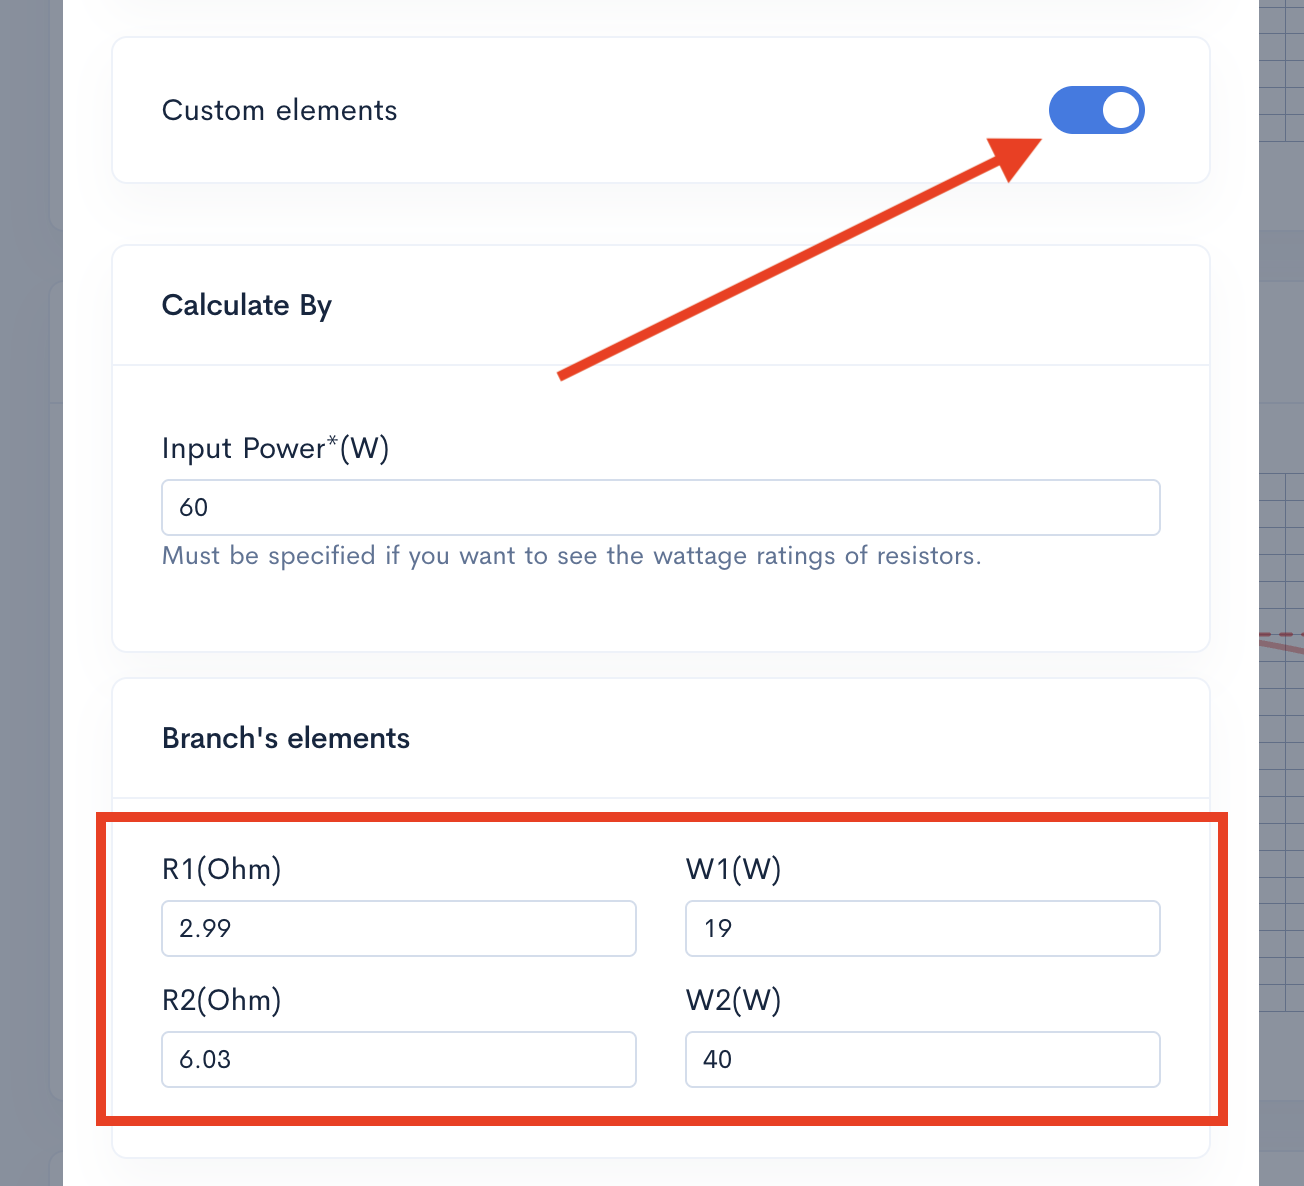Click the dimmed backdrop left of the dialog
The height and width of the screenshot is (1186, 1304).
pyautogui.click(x=30, y=600)
